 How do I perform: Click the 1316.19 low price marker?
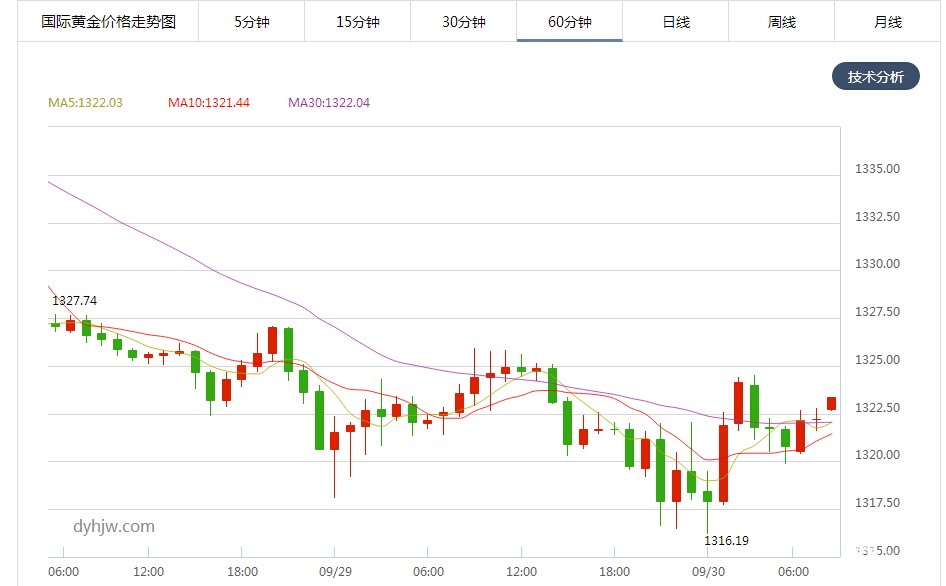point(726,541)
